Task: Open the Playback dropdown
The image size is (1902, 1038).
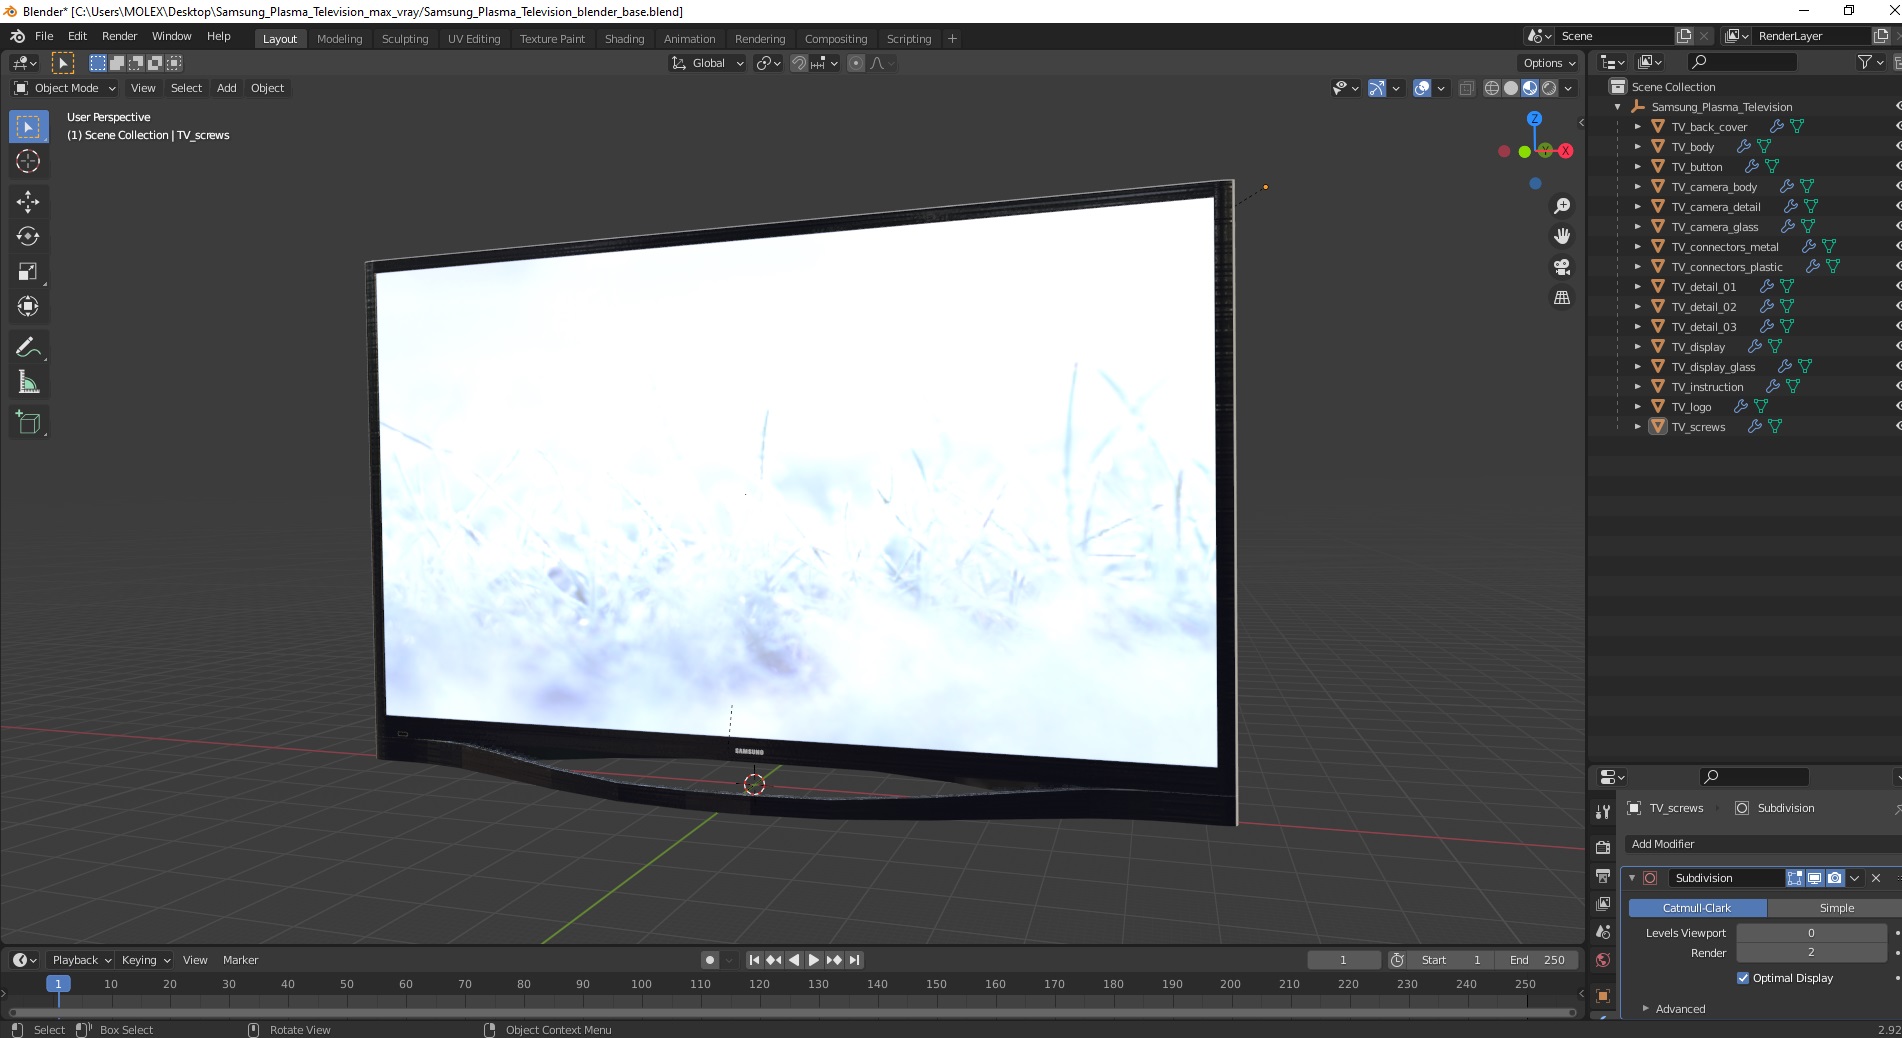Action: coord(81,960)
